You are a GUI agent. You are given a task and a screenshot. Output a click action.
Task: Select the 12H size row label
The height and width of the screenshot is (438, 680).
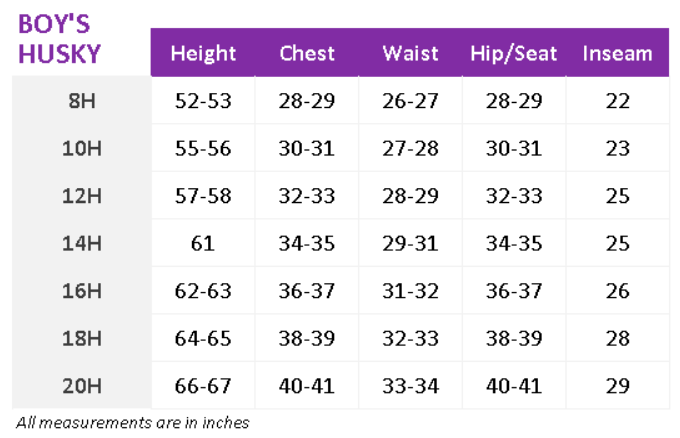click(82, 196)
